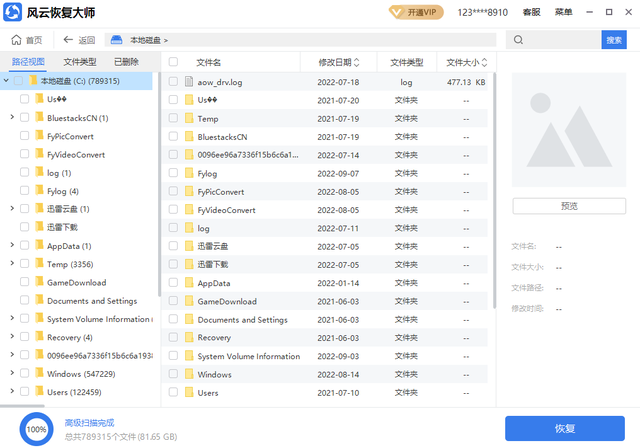Check the 本地磁盘 (C:) tree checkbox
This screenshot has width=640, height=448.
18,81
